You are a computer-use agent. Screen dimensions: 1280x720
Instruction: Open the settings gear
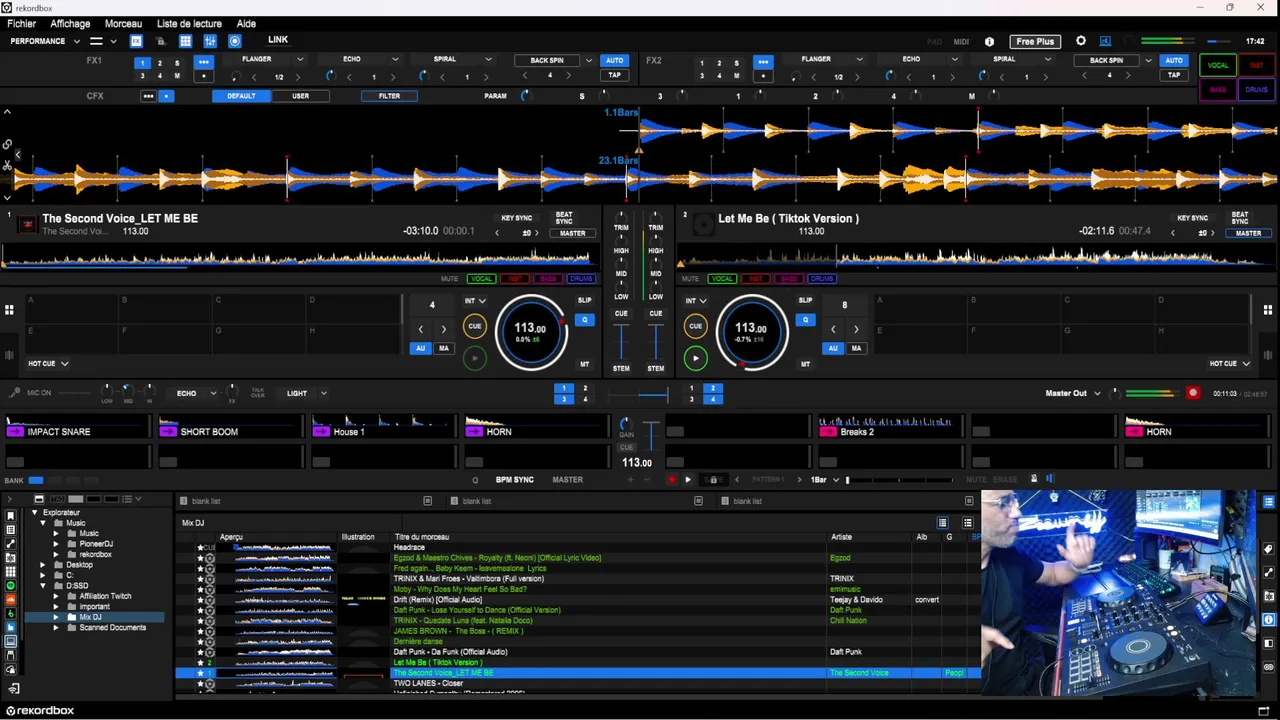tap(1080, 41)
